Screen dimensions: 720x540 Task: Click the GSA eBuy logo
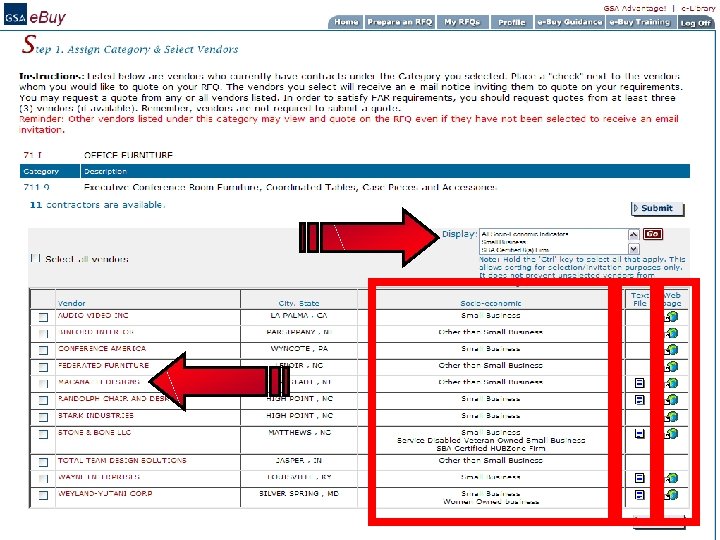coord(35,17)
